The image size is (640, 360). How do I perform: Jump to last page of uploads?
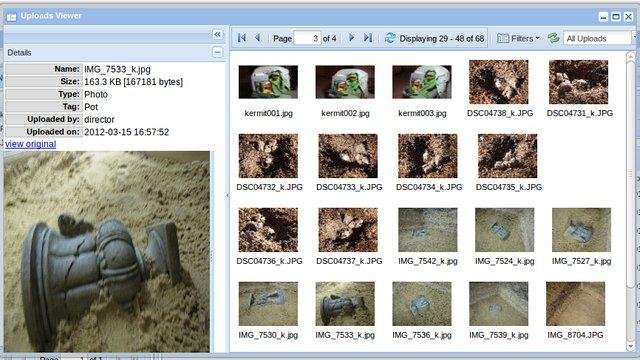[x=368, y=38]
